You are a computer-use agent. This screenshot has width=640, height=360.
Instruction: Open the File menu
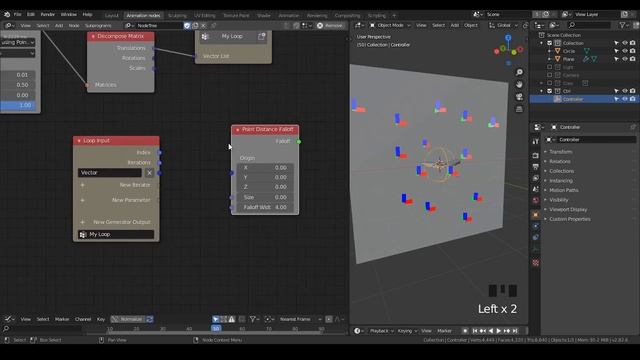[x=18, y=14]
